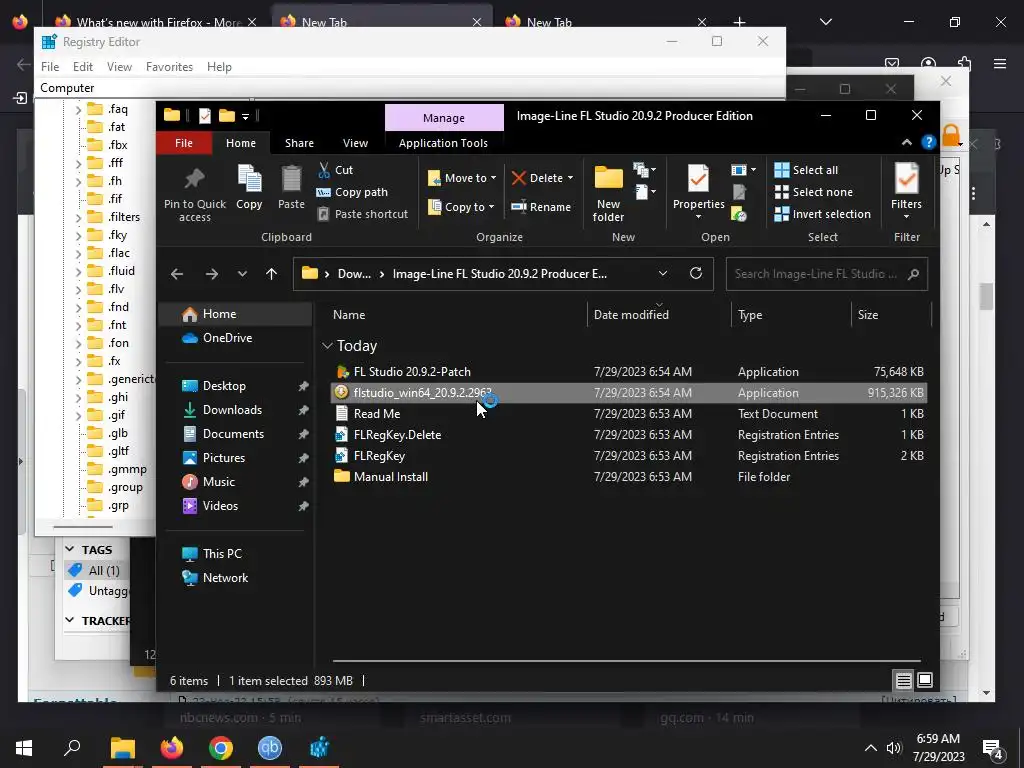Viewport: 1024px width, 768px height.
Task: Open qBittorrent from the taskbar
Action: point(270,748)
